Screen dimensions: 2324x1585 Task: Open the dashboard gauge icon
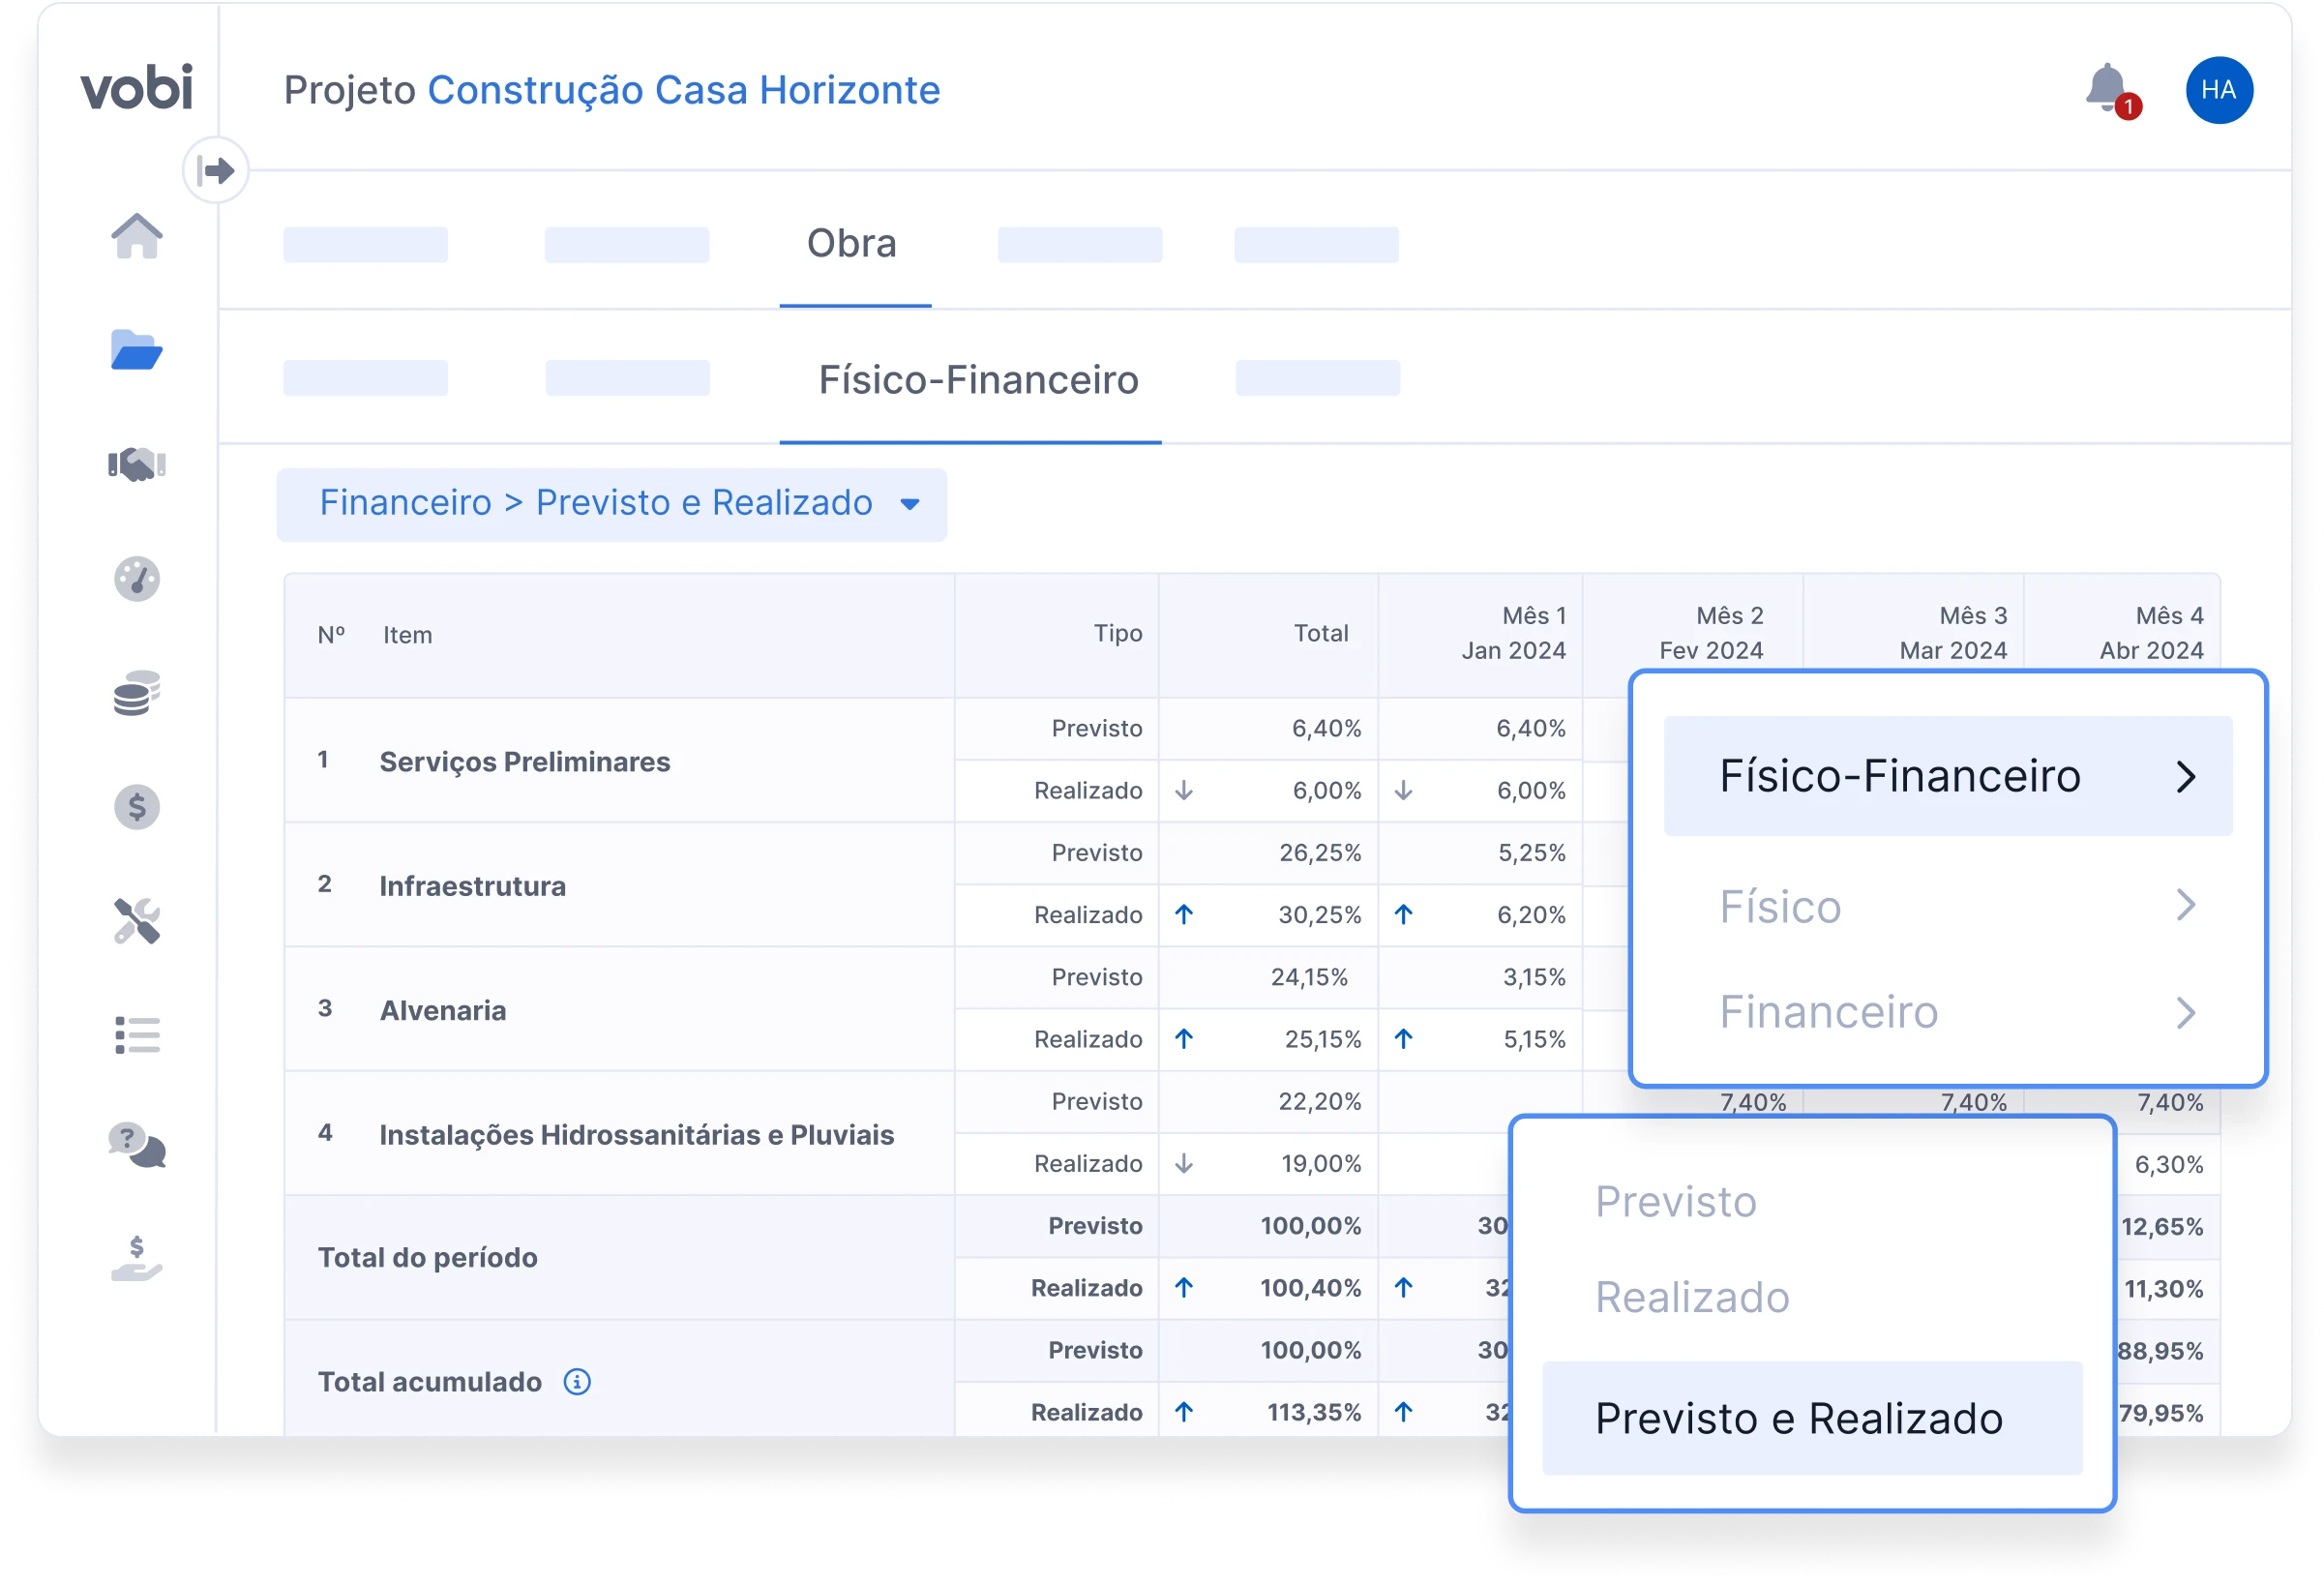pos(137,579)
